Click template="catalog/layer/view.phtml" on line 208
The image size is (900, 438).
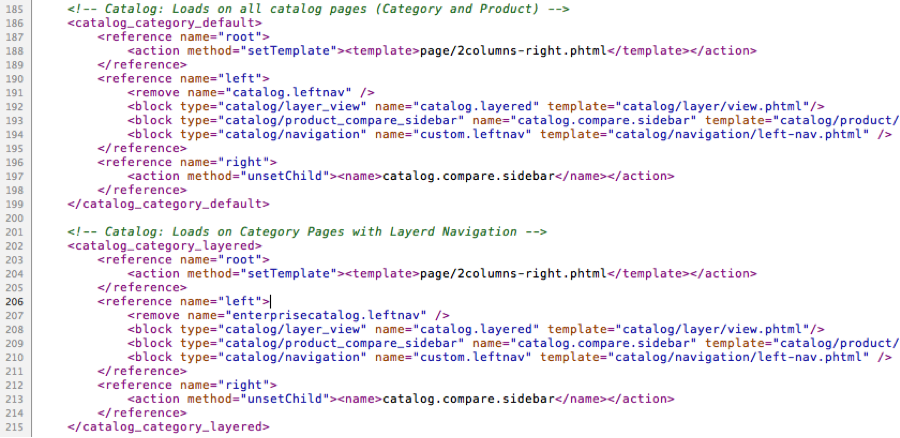click(679, 329)
